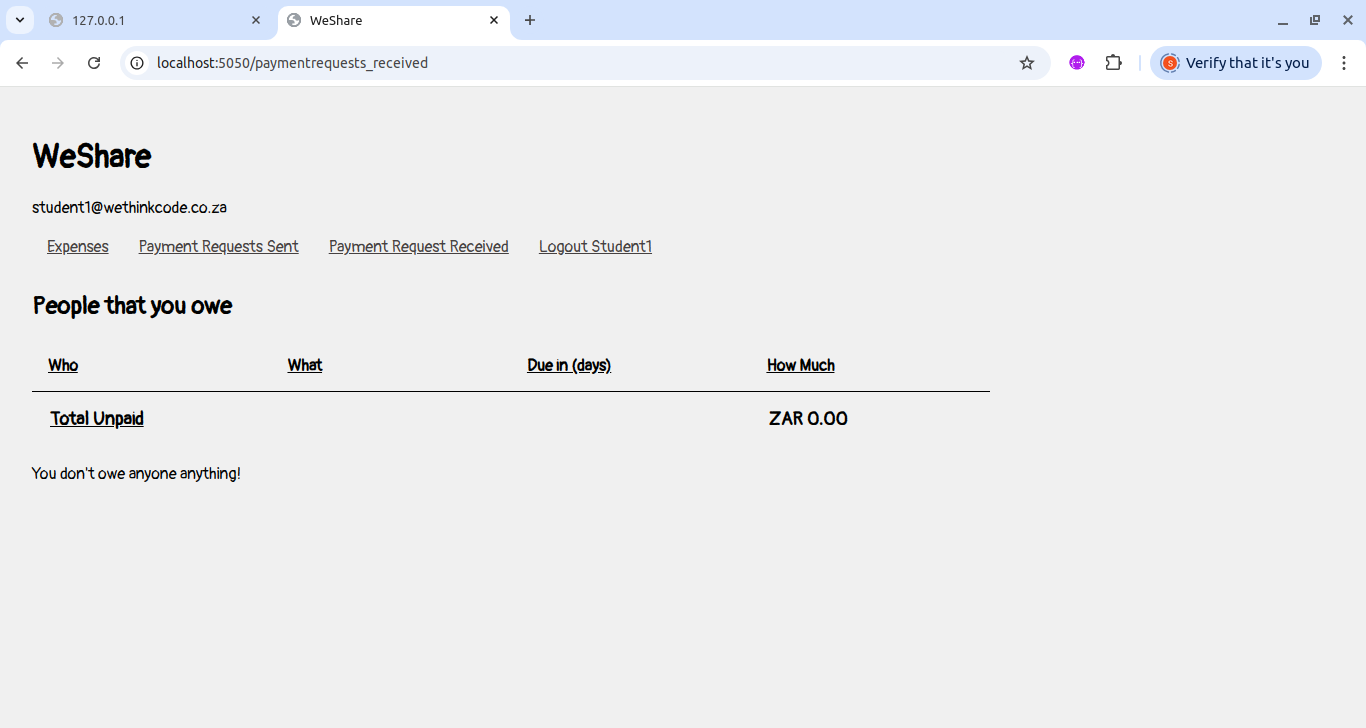Screen dimensions: 1366x728
Task: Open Payment Request Received
Action: [x=418, y=246]
